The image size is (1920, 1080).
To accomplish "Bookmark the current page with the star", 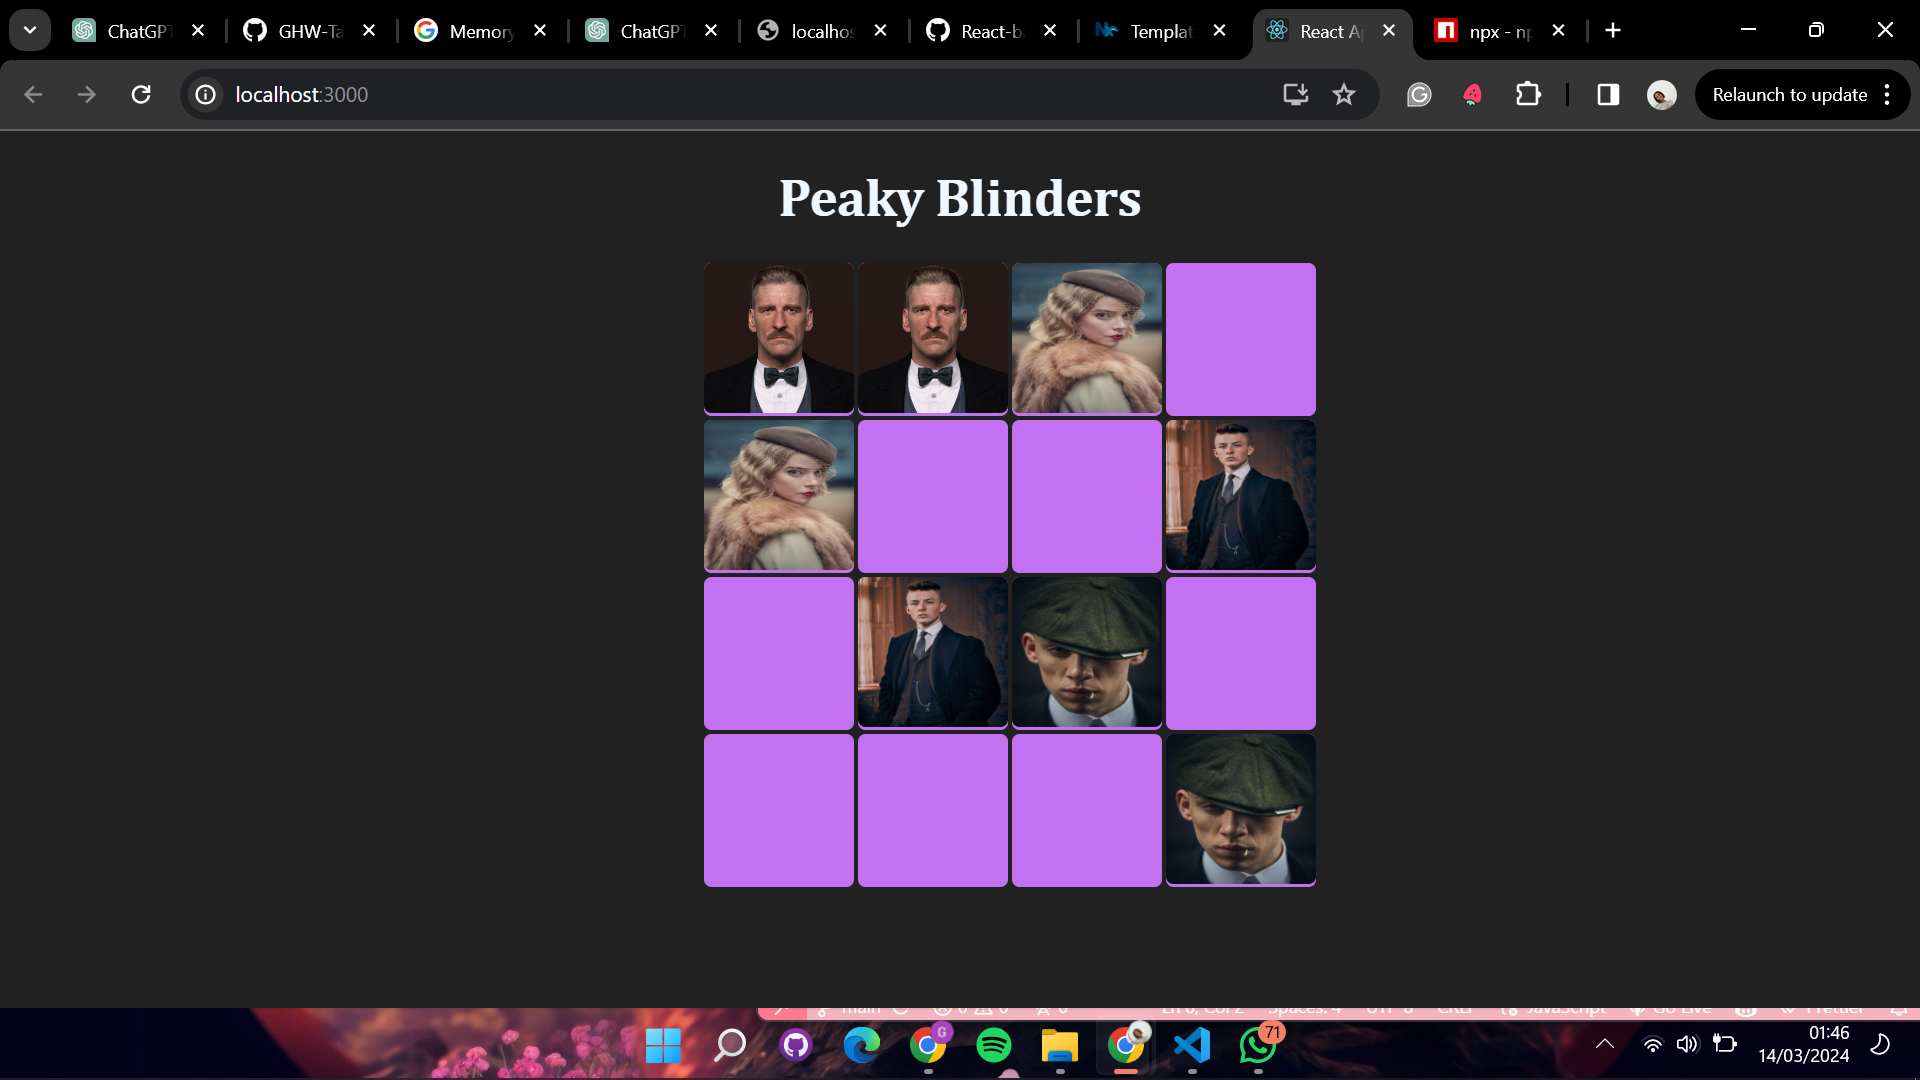I will (1344, 95).
